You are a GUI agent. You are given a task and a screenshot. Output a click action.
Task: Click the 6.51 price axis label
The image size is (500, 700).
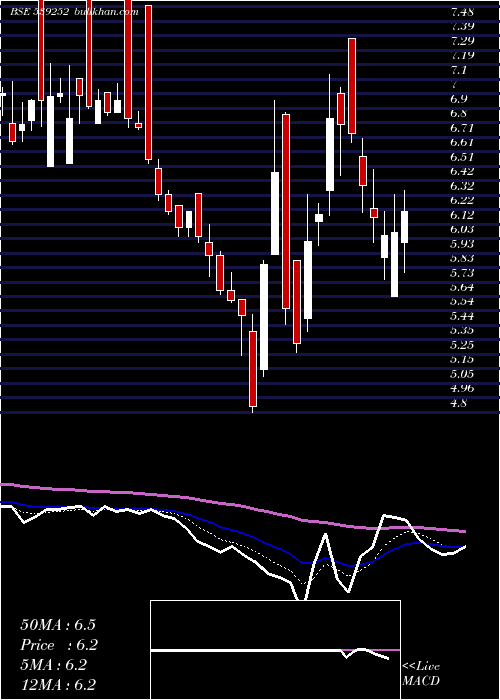(462, 157)
